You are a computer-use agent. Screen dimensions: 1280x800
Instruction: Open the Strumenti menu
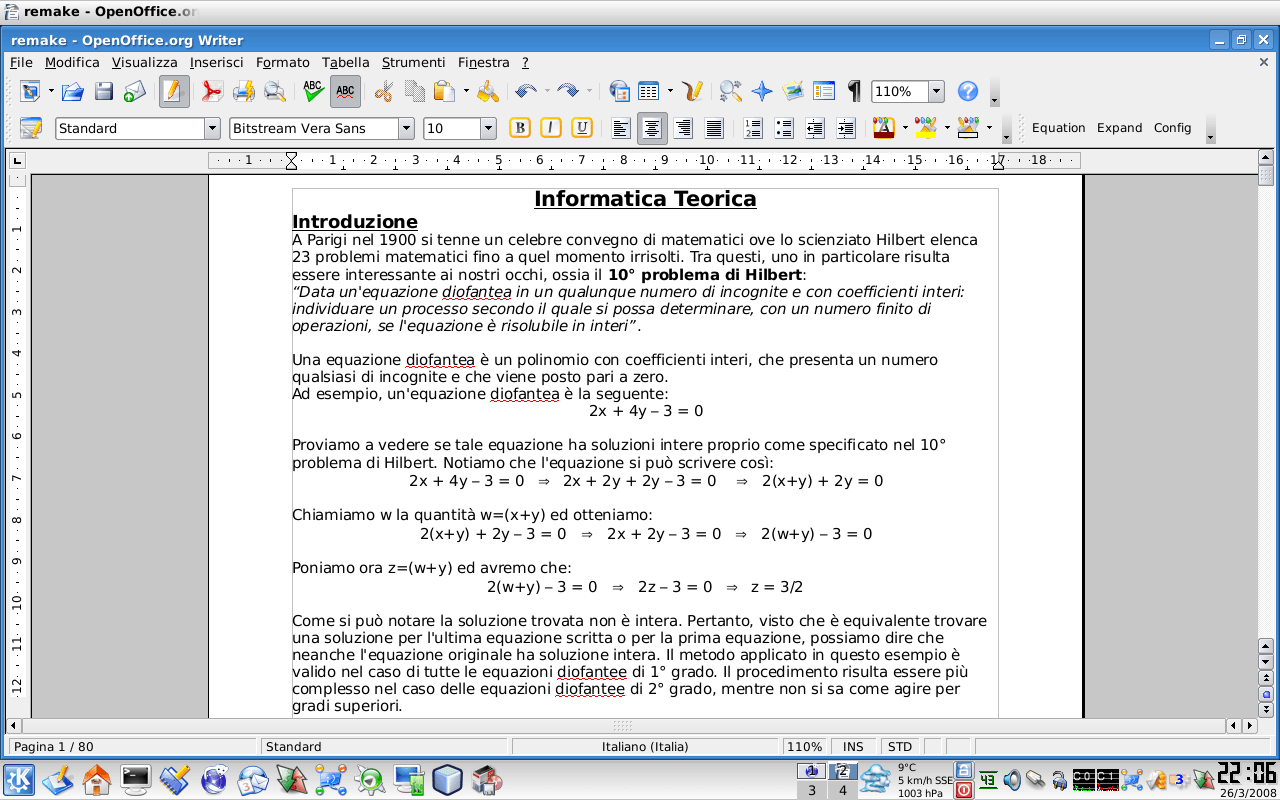[x=413, y=62]
